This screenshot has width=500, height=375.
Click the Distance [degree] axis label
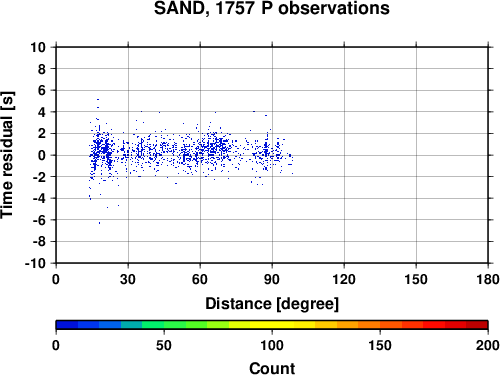coord(272,304)
